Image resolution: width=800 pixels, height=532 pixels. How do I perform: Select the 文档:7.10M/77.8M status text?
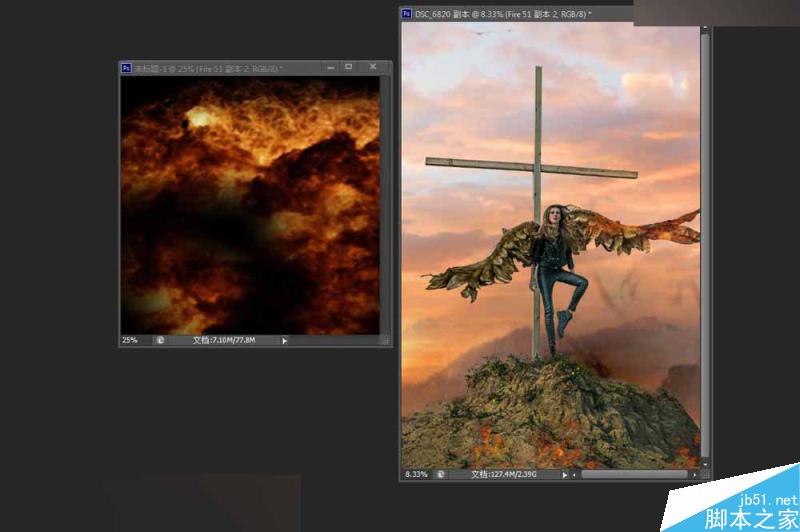pos(223,340)
